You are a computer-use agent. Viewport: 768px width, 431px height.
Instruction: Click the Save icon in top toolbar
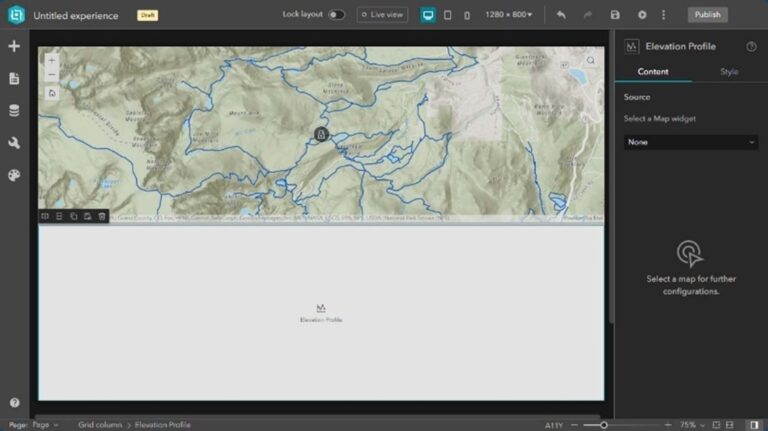(615, 15)
